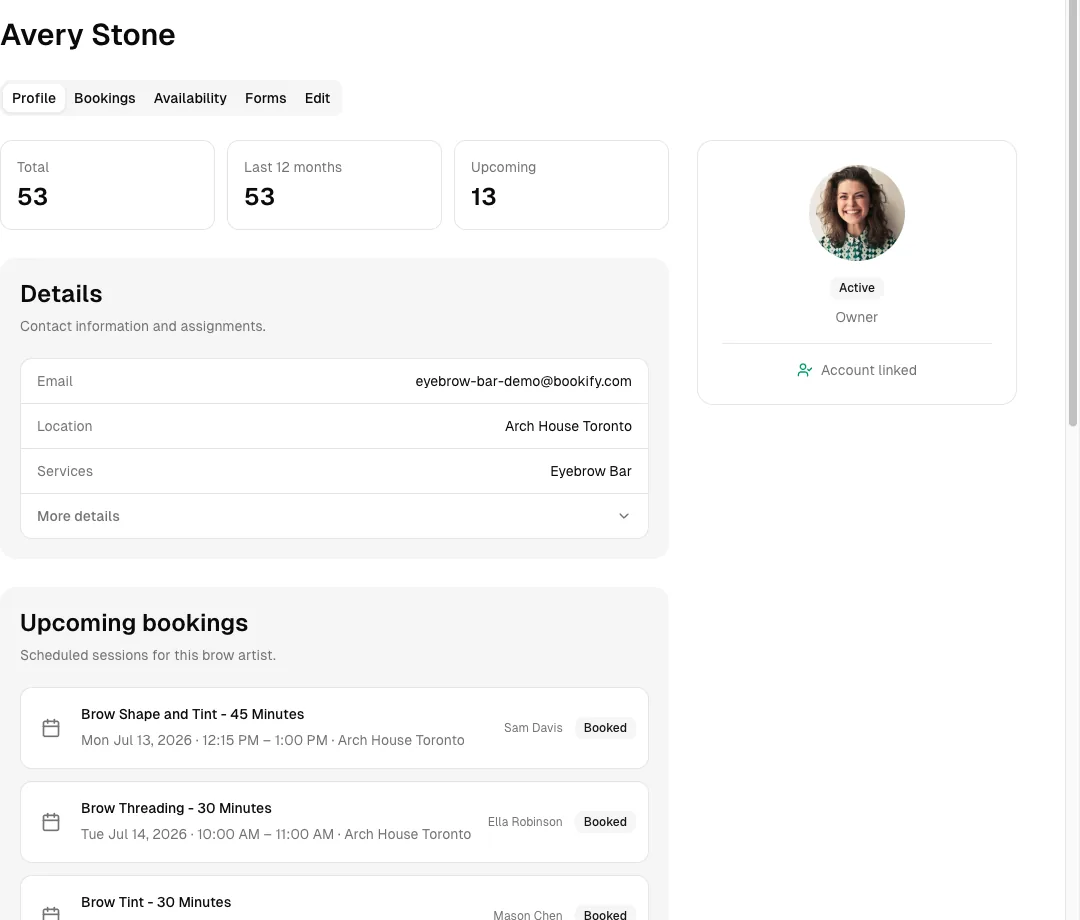This screenshot has width=1080, height=920.
Task: Click the email eyebrow-bar-demo@bookify.com
Action: point(523,381)
